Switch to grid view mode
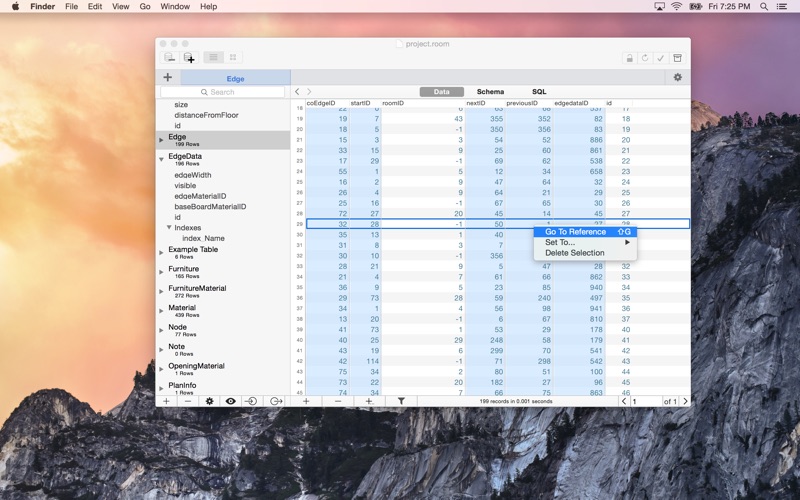This screenshot has width=800, height=500. coord(233,58)
